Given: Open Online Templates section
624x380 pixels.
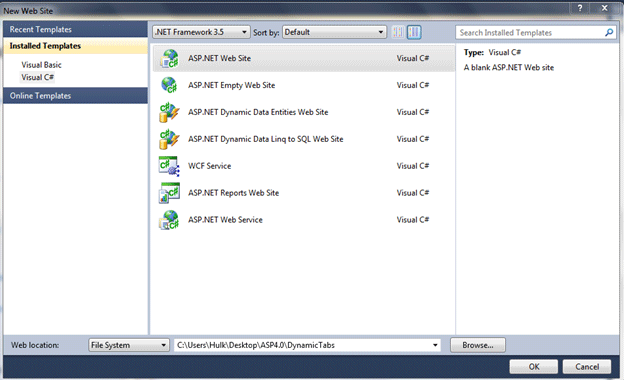Looking at the screenshot, I should point(75,96).
